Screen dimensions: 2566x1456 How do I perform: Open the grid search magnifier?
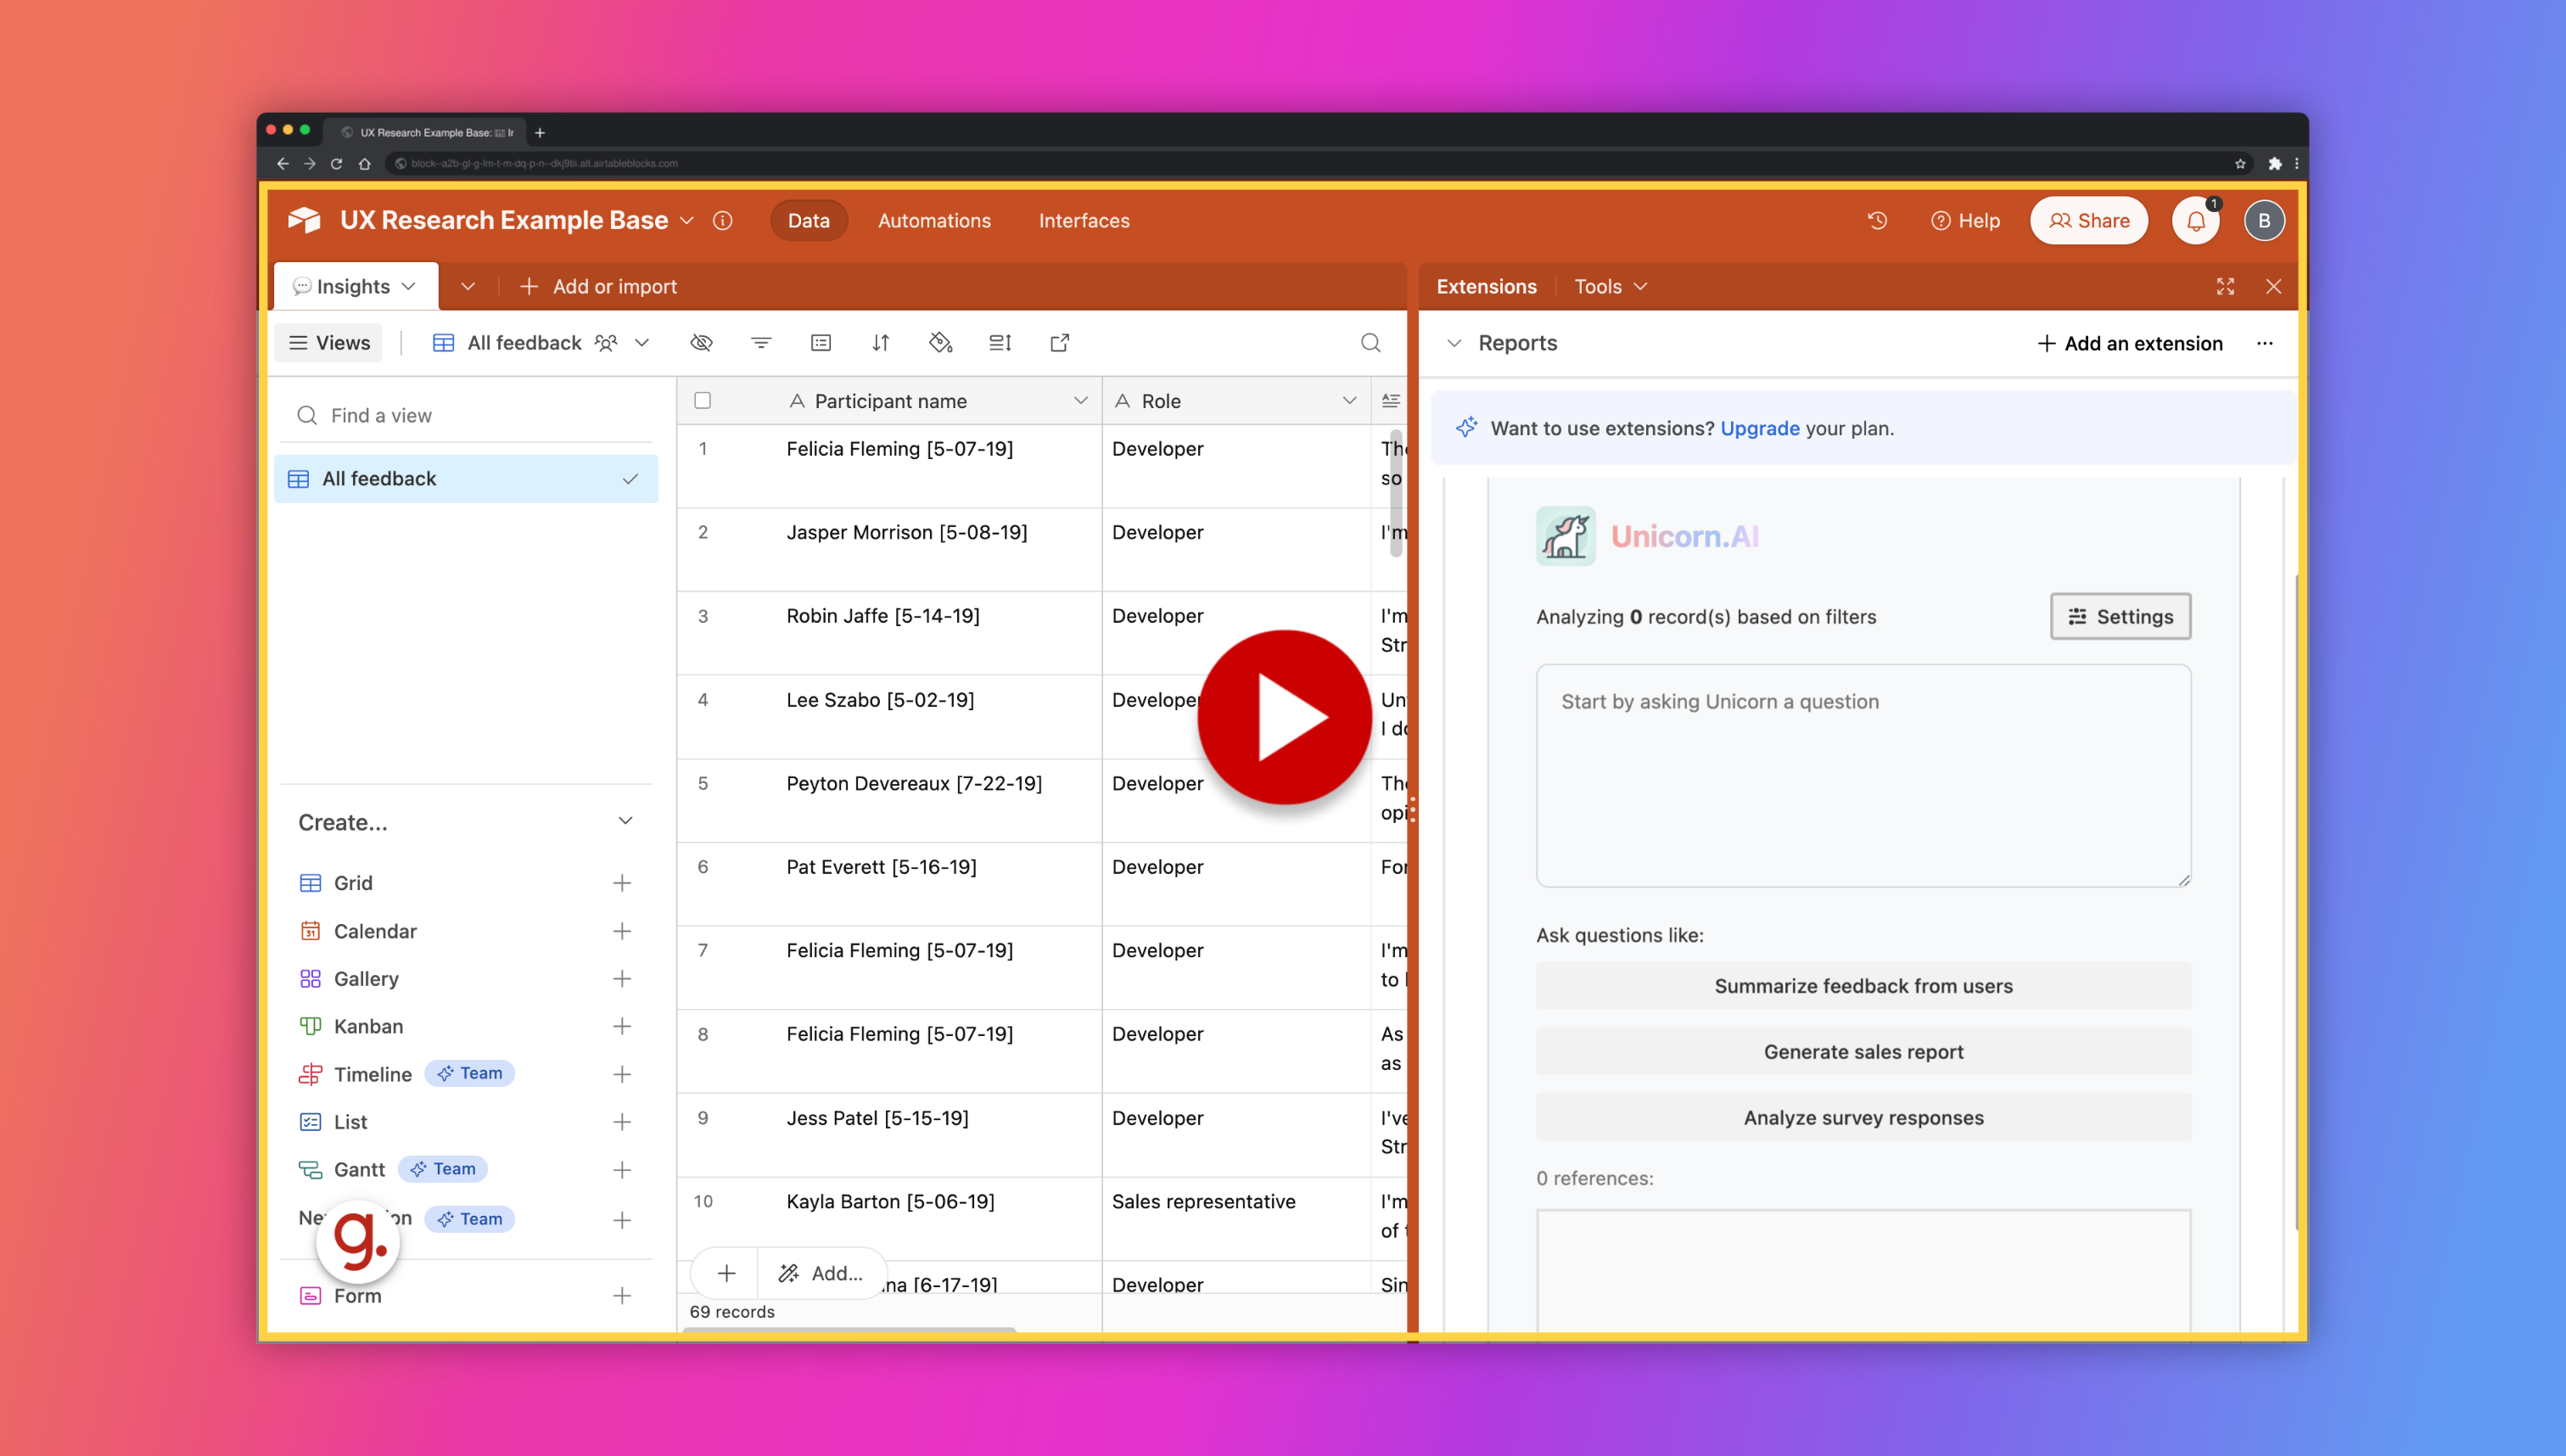coord(1371,343)
